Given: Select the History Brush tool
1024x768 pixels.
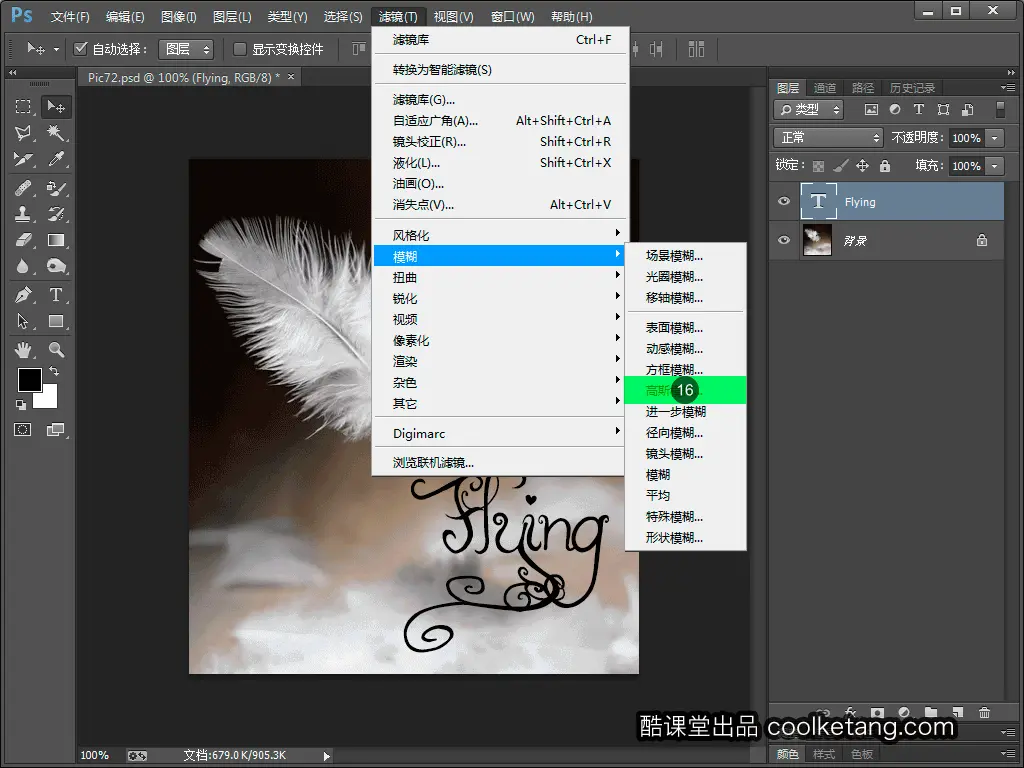Looking at the screenshot, I should point(56,214).
